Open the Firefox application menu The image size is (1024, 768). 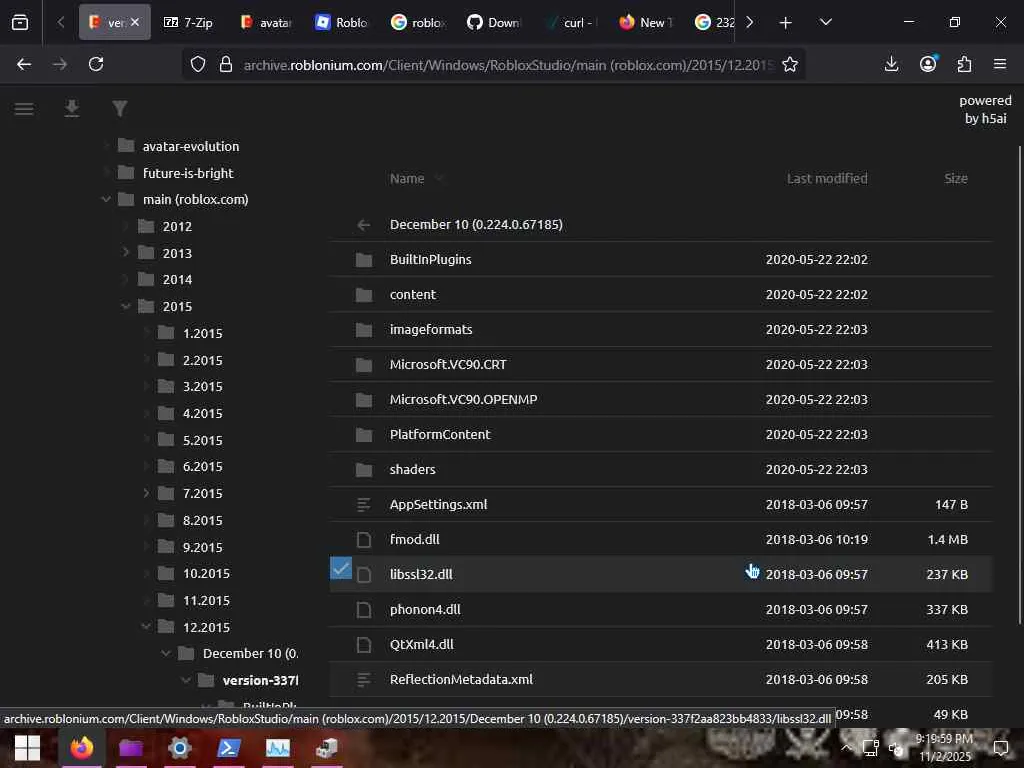click(1000, 64)
